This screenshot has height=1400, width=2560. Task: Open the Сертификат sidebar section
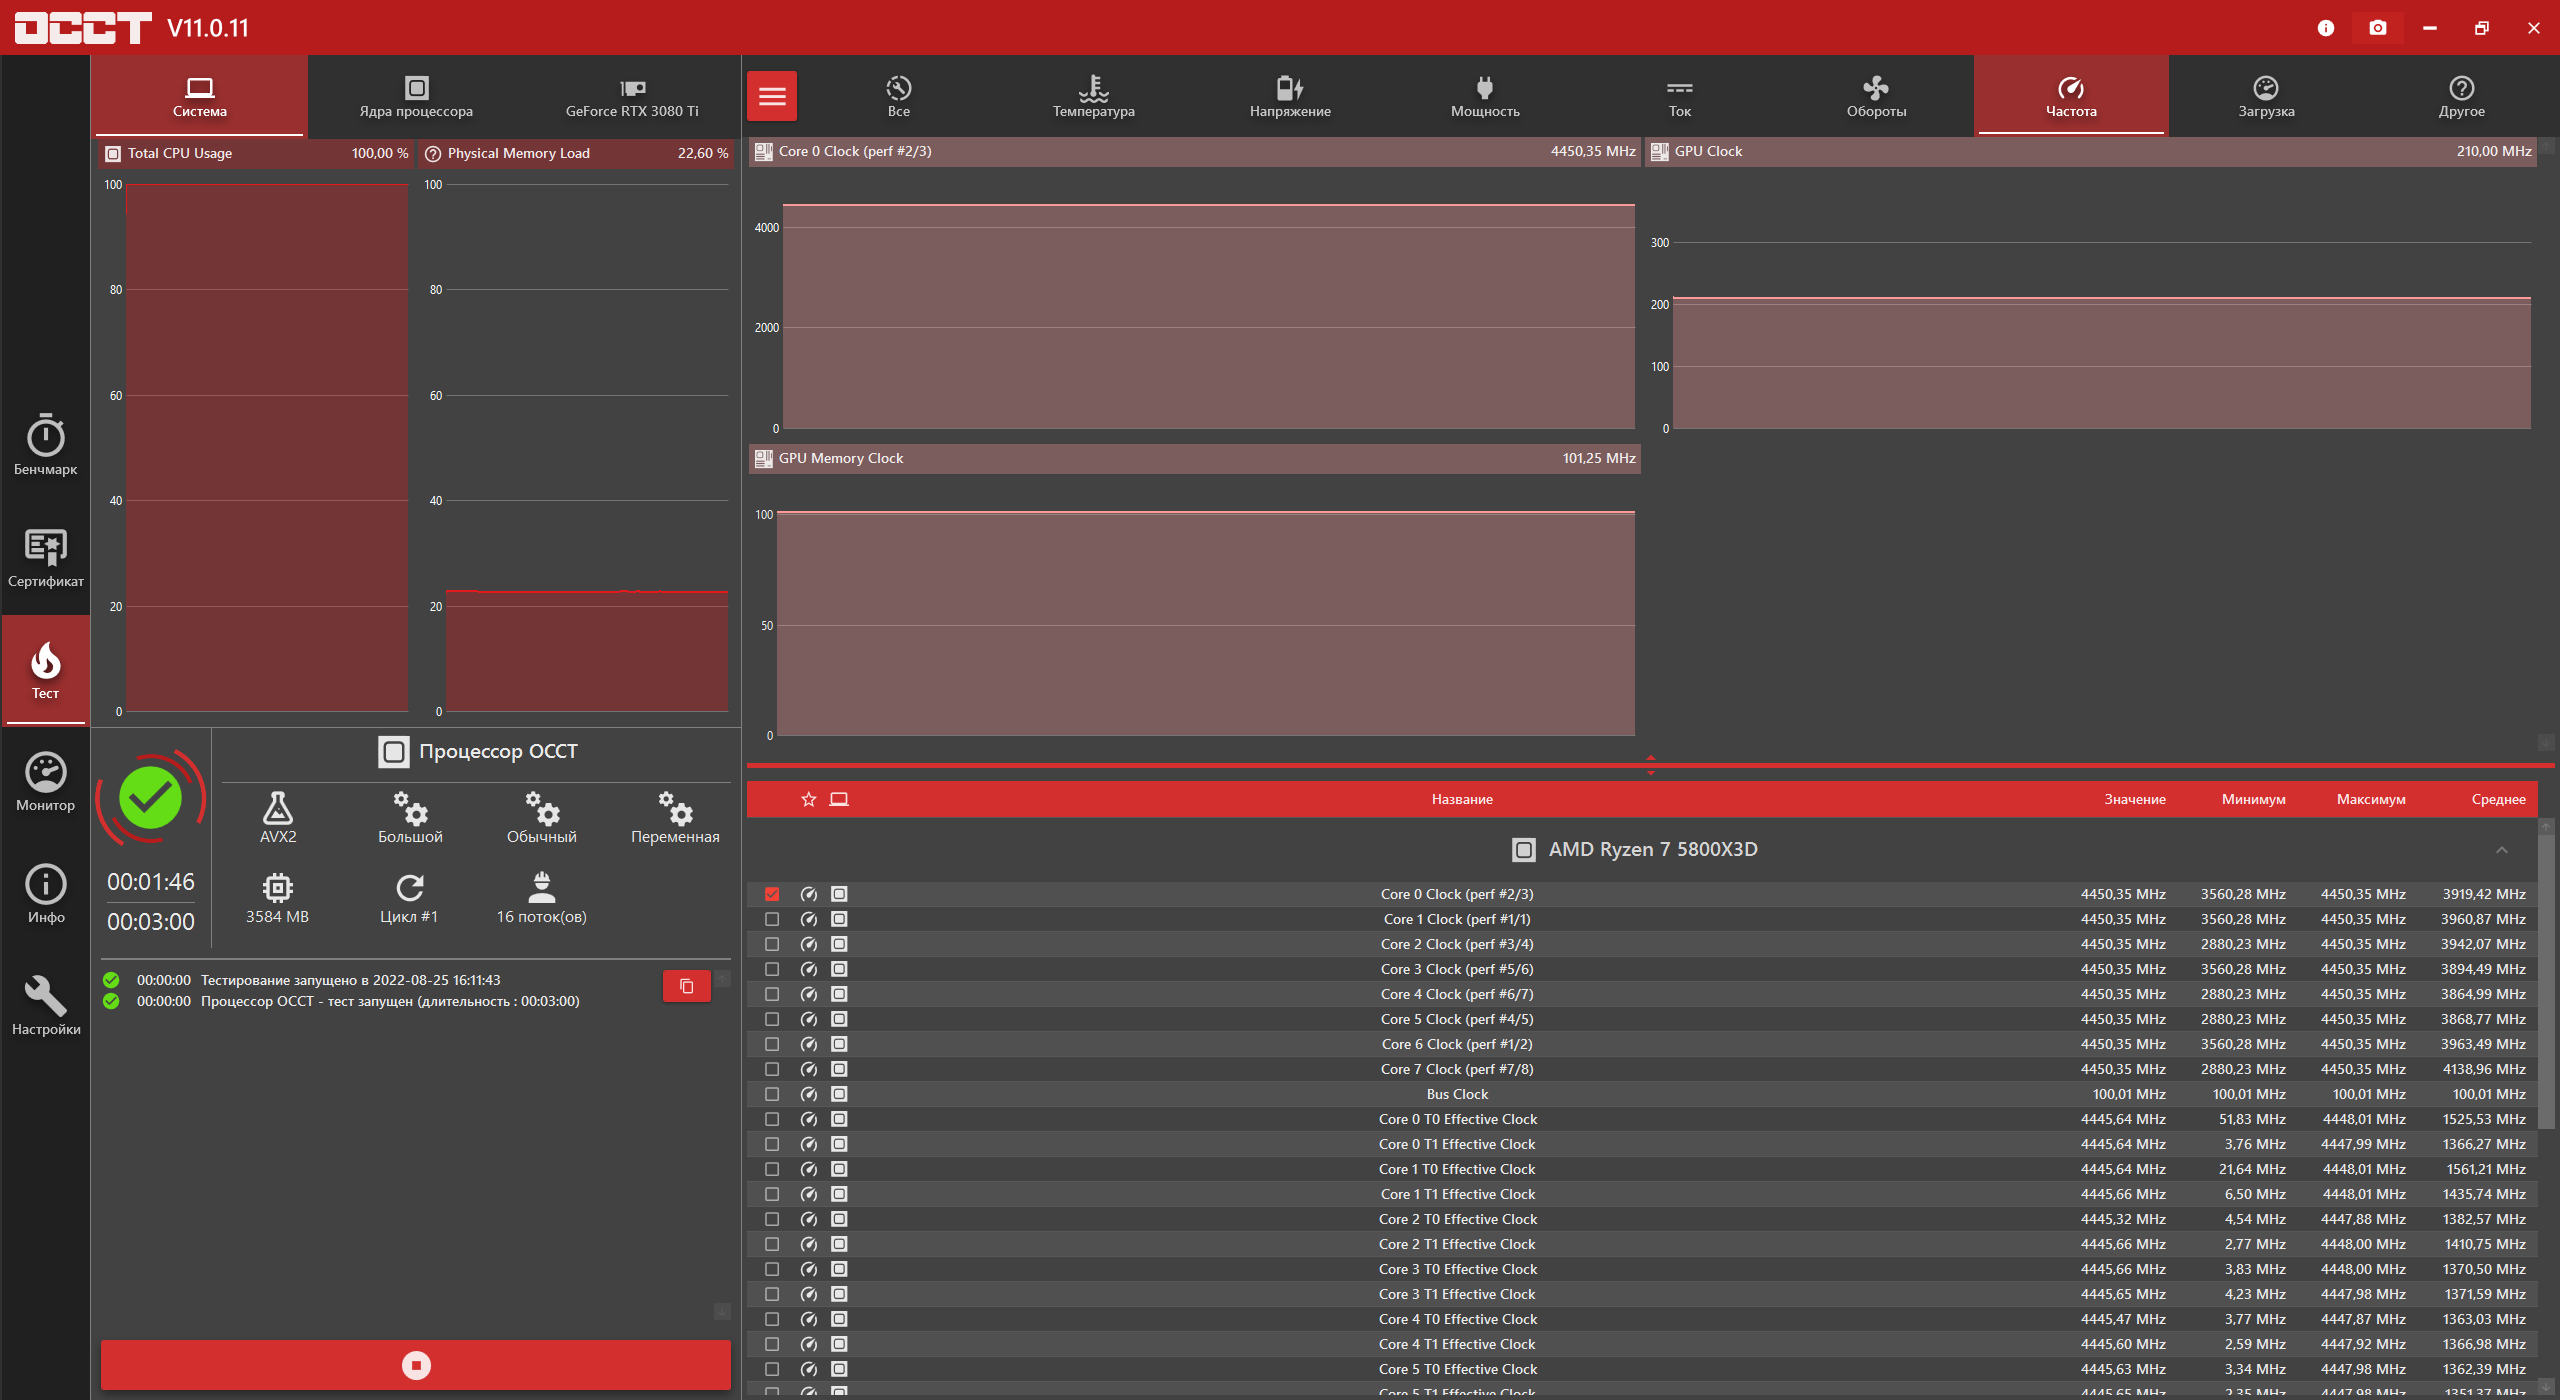[45, 557]
